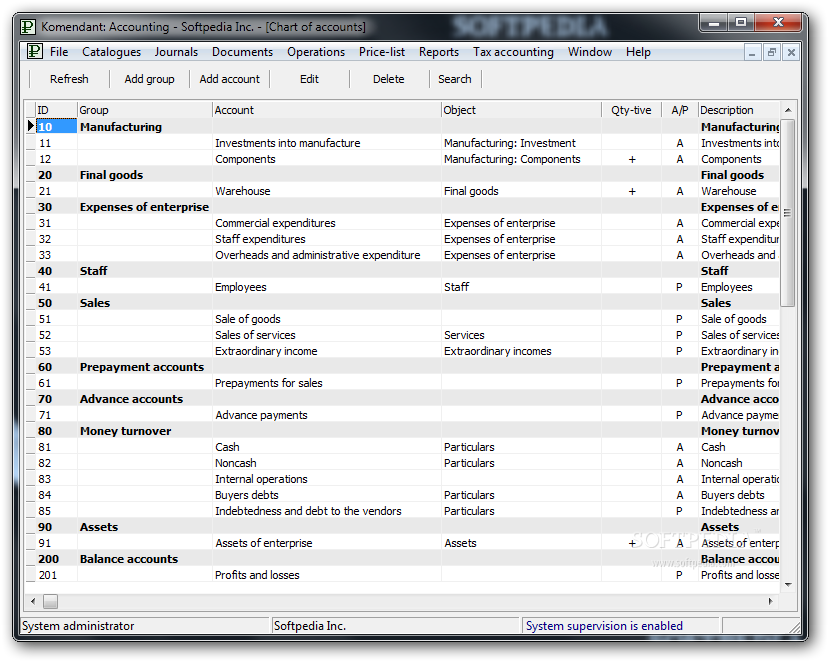Select 'Indebtedness and debt to the vendors'
829x662 pixels.
[327, 511]
